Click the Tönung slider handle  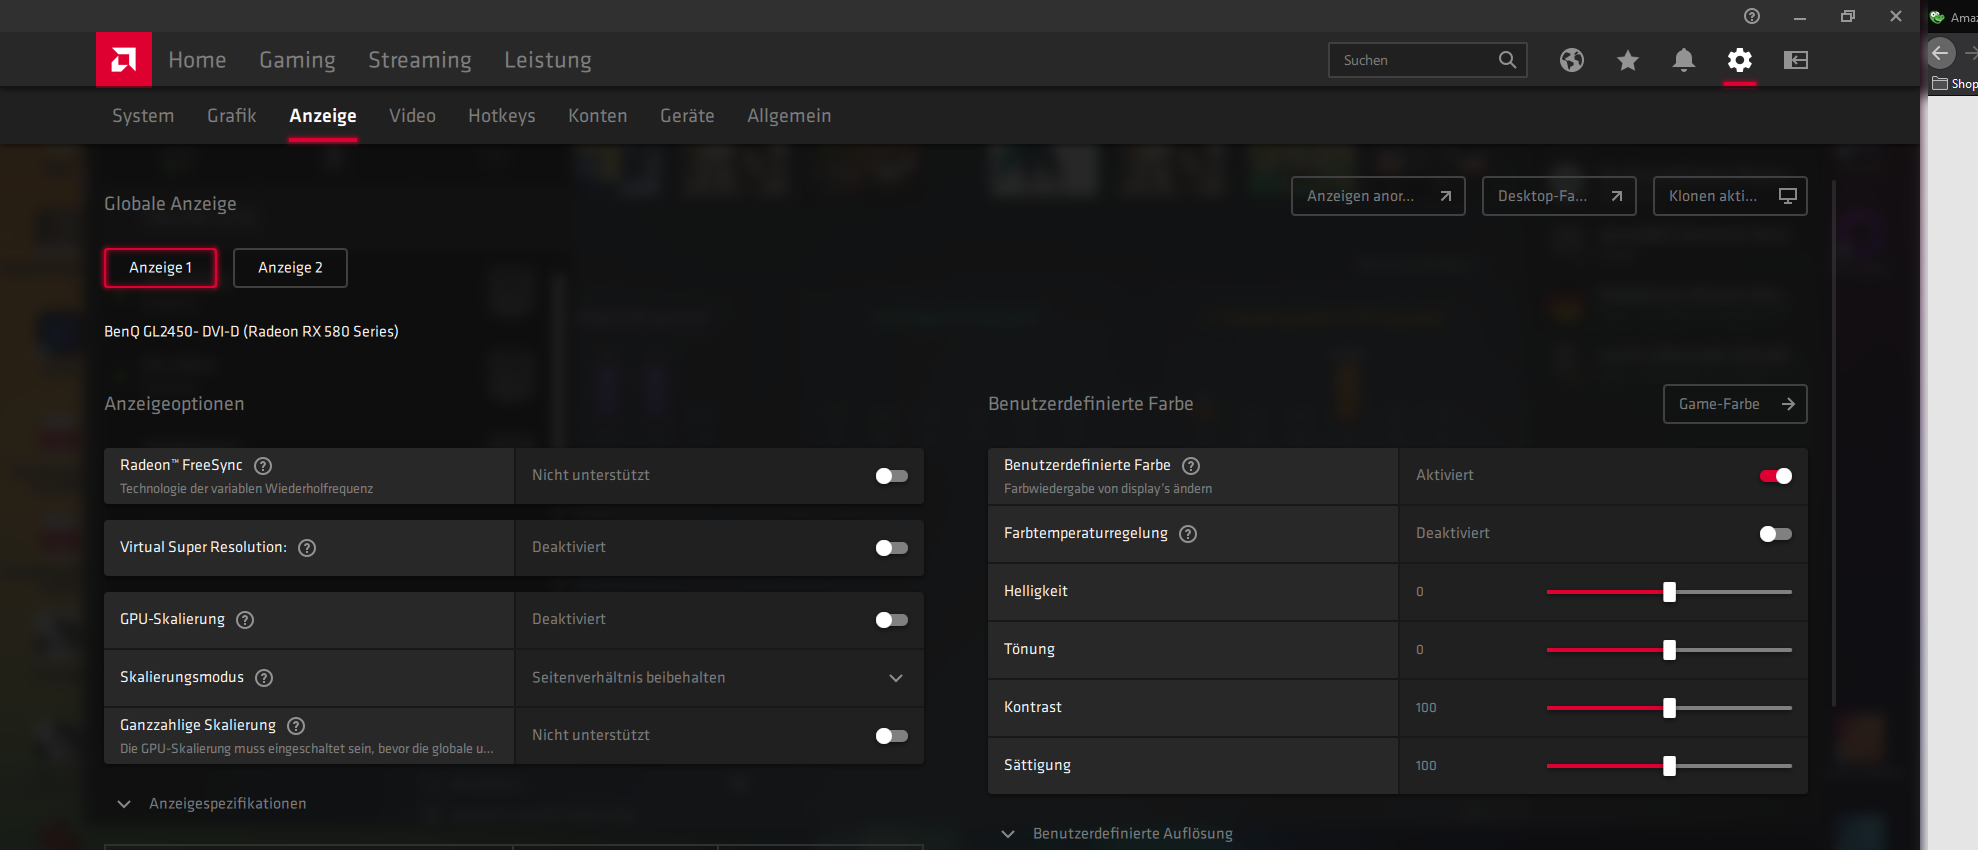pos(1669,650)
